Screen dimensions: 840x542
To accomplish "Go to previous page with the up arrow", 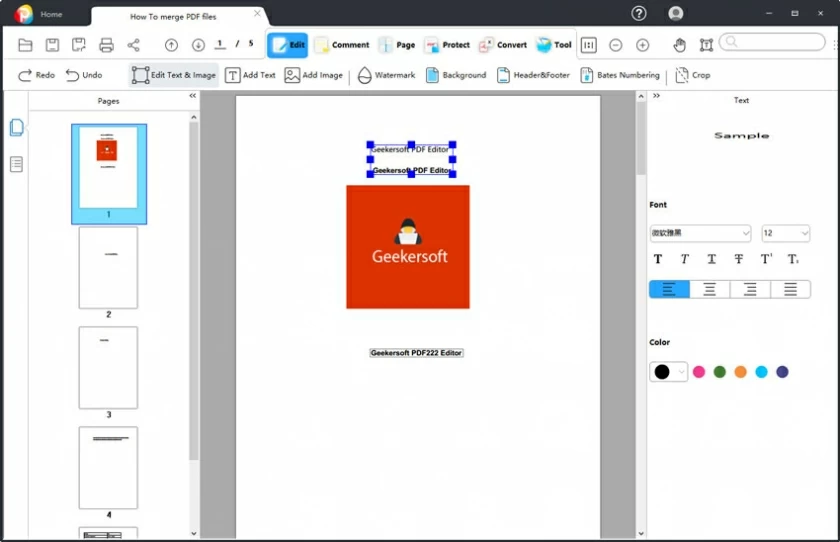I will [x=171, y=45].
